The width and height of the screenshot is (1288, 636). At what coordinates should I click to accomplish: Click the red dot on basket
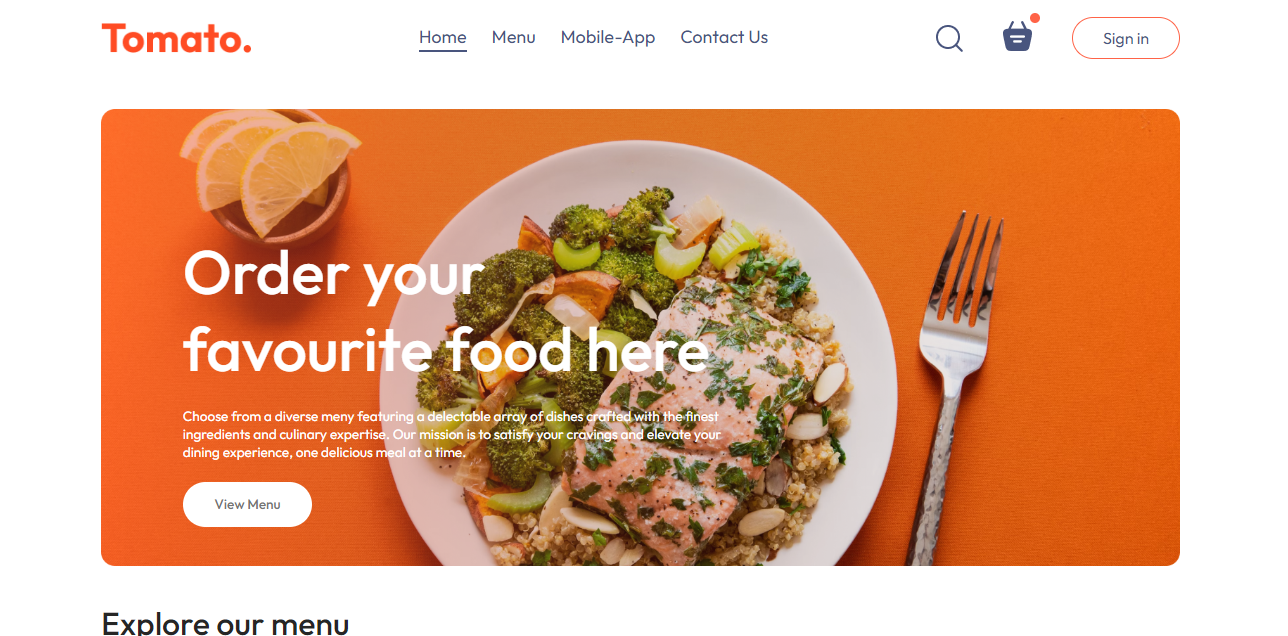[1035, 18]
